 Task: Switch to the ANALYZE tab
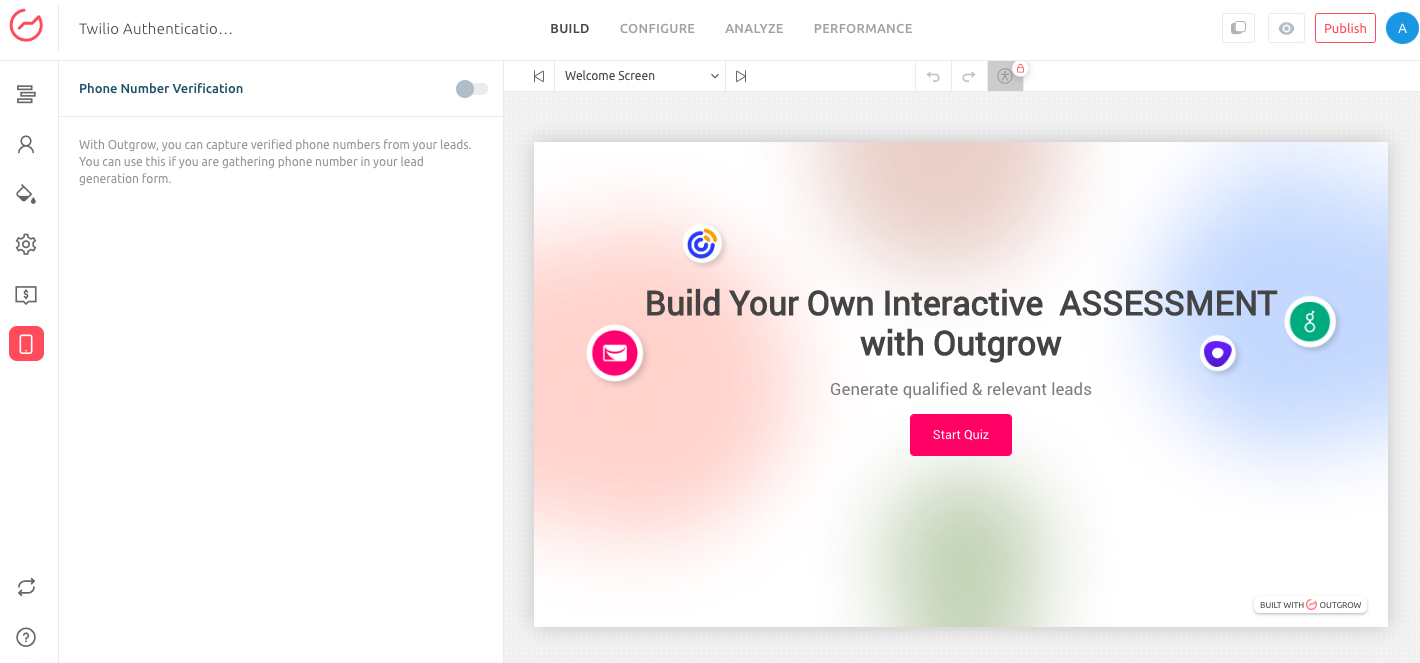[754, 29]
